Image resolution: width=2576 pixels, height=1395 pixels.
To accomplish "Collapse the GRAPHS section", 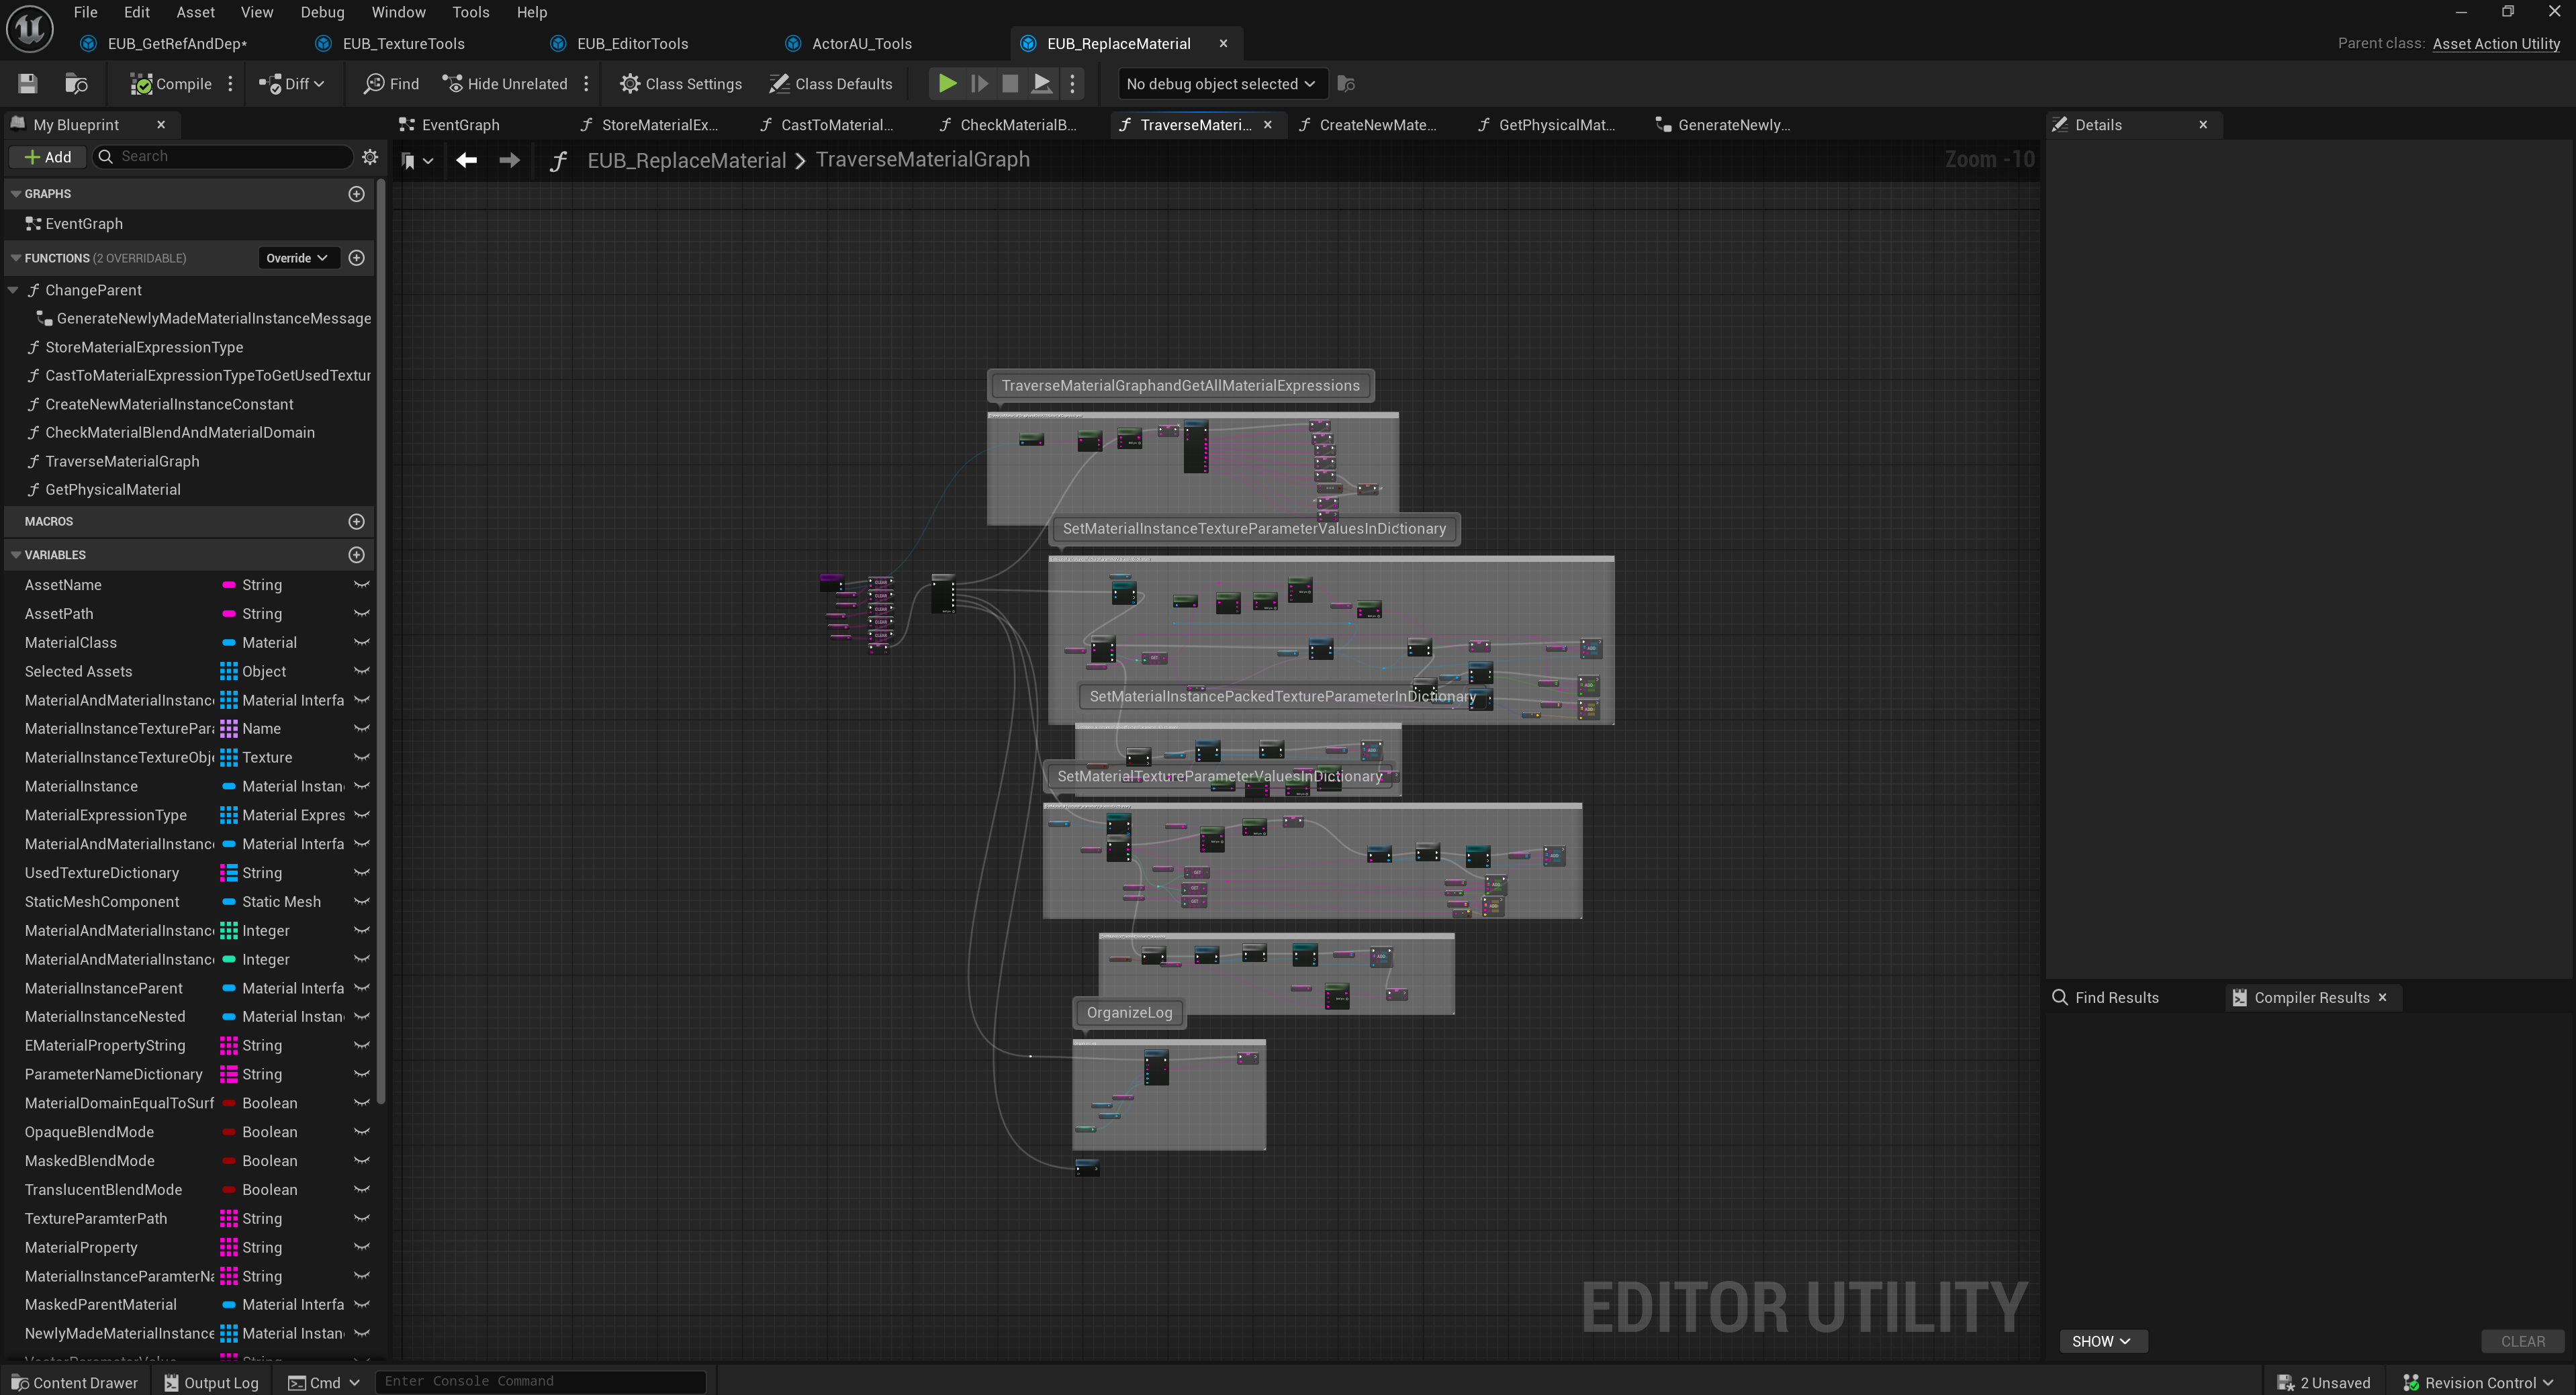I will (x=15, y=194).
